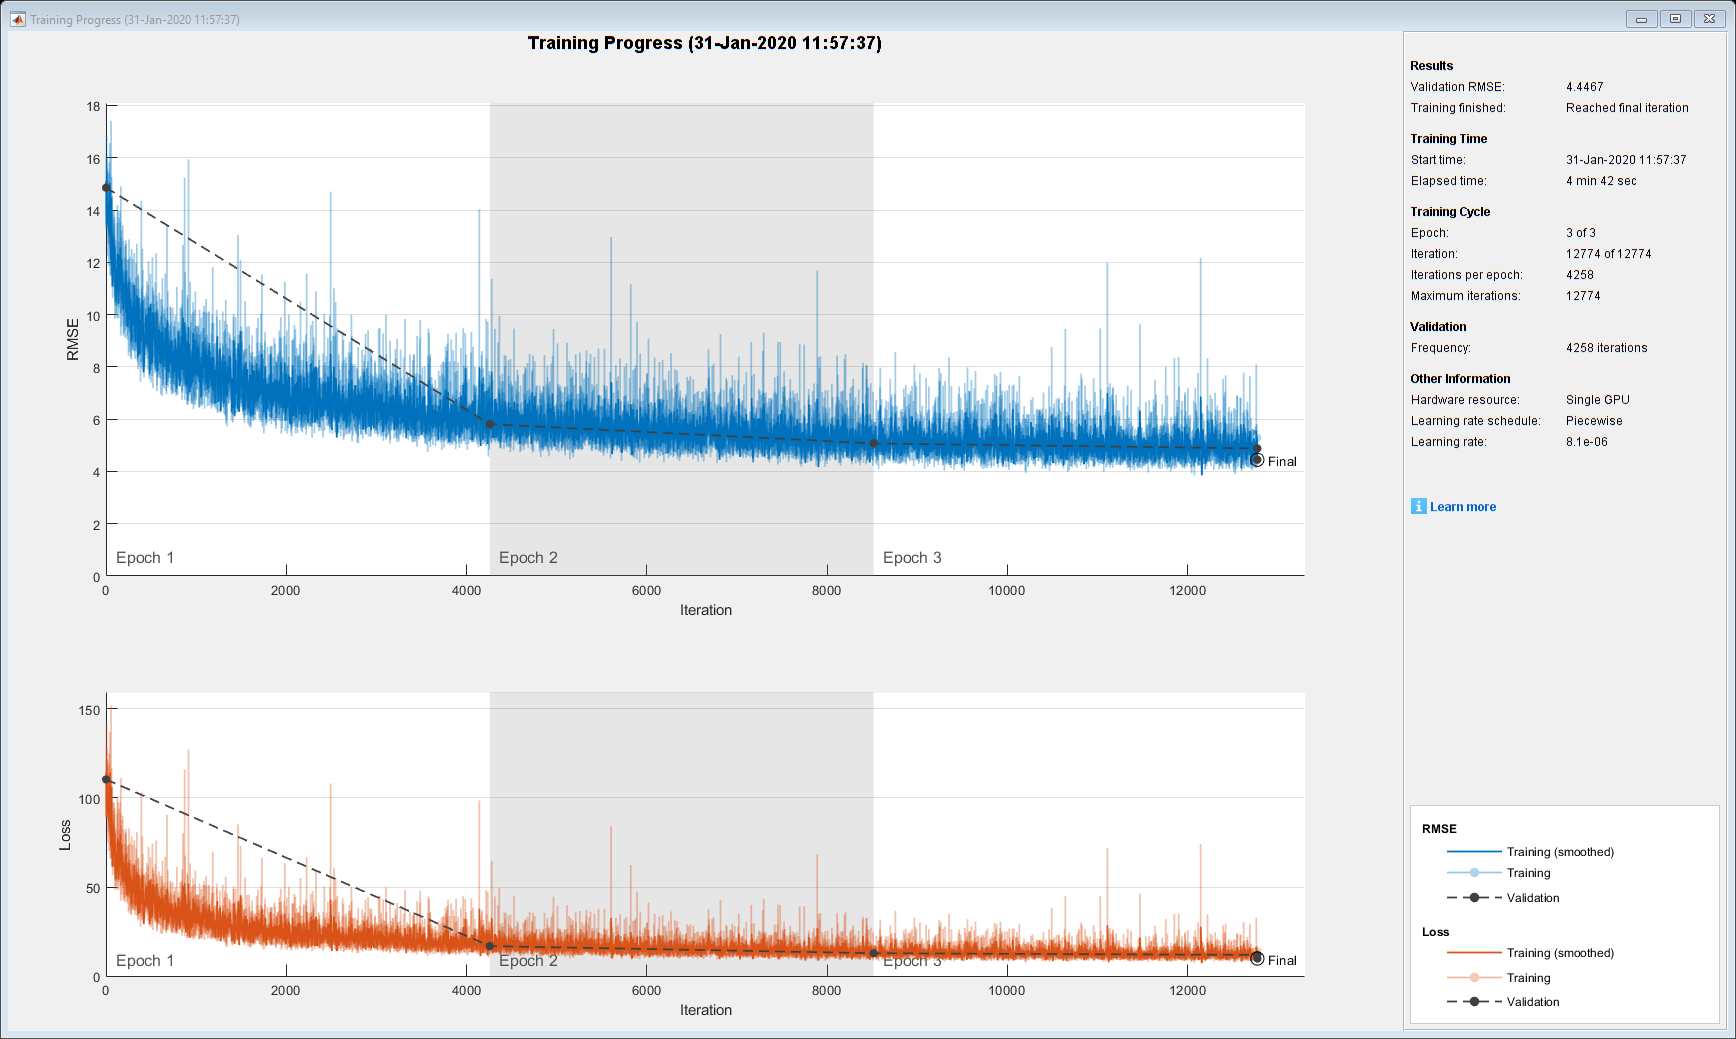Click the Final marker on RMSE plot
This screenshot has width=1736, height=1039.
(x=1257, y=460)
